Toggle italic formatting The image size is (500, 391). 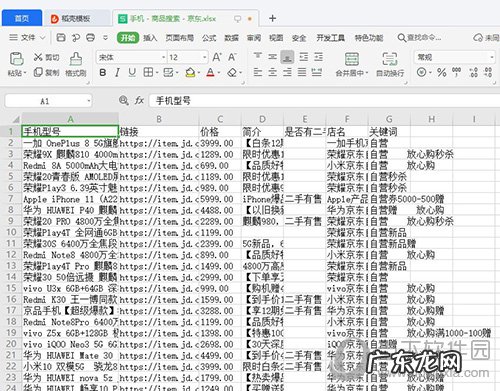[x=117, y=72]
